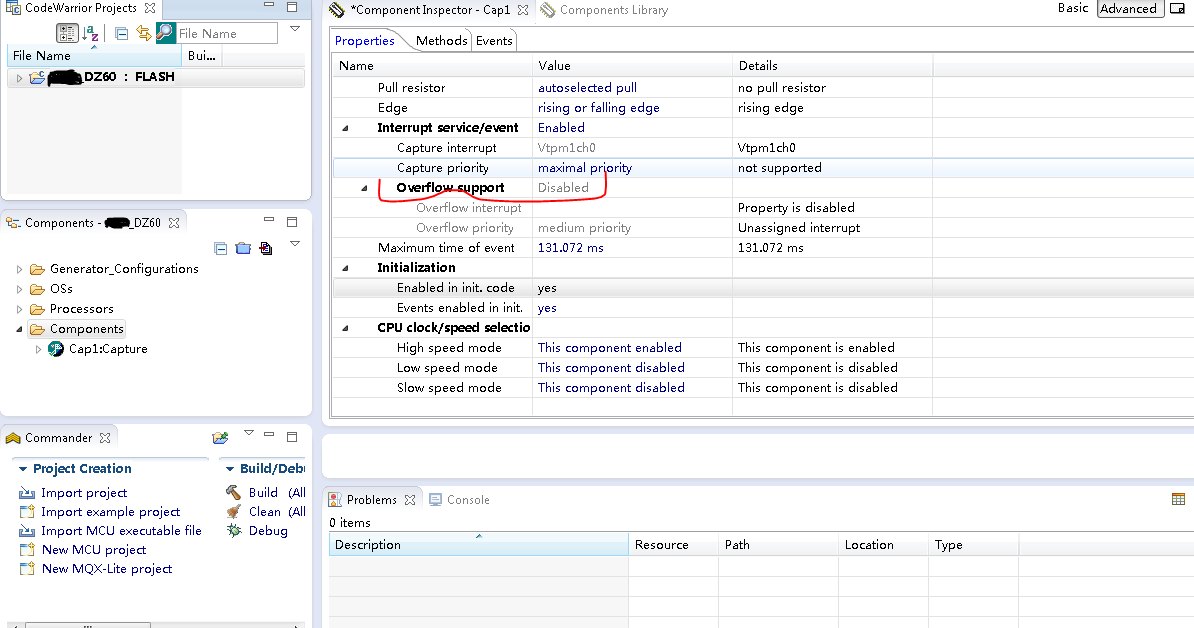Image resolution: width=1194 pixels, height=628 pixels.
Task: Switch to Component Inspector - Cap1 tab
Action: pos(429,10)
